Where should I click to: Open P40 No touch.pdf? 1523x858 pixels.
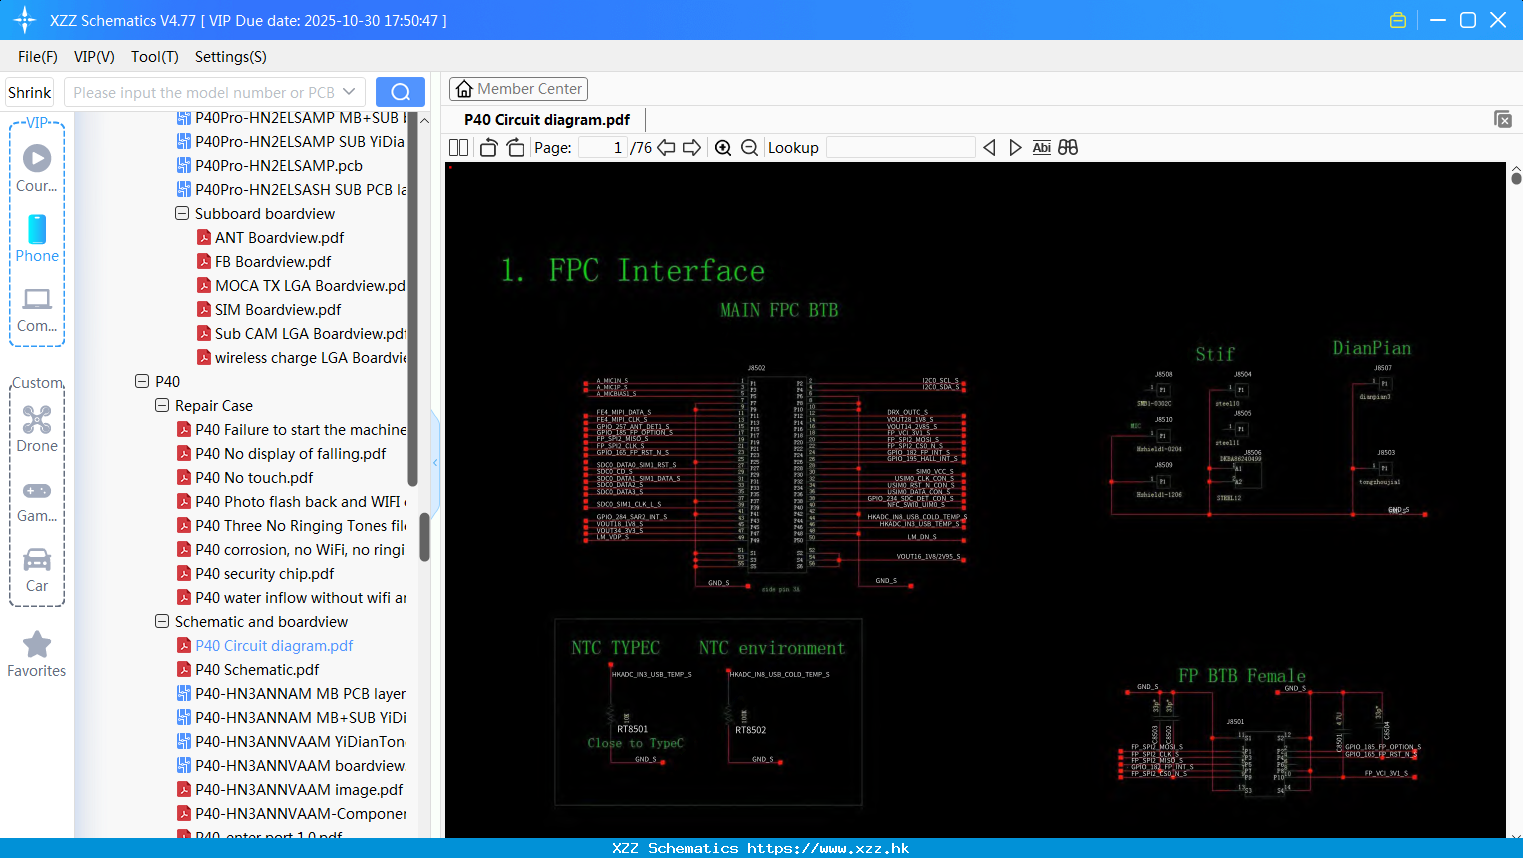point(254,478)
